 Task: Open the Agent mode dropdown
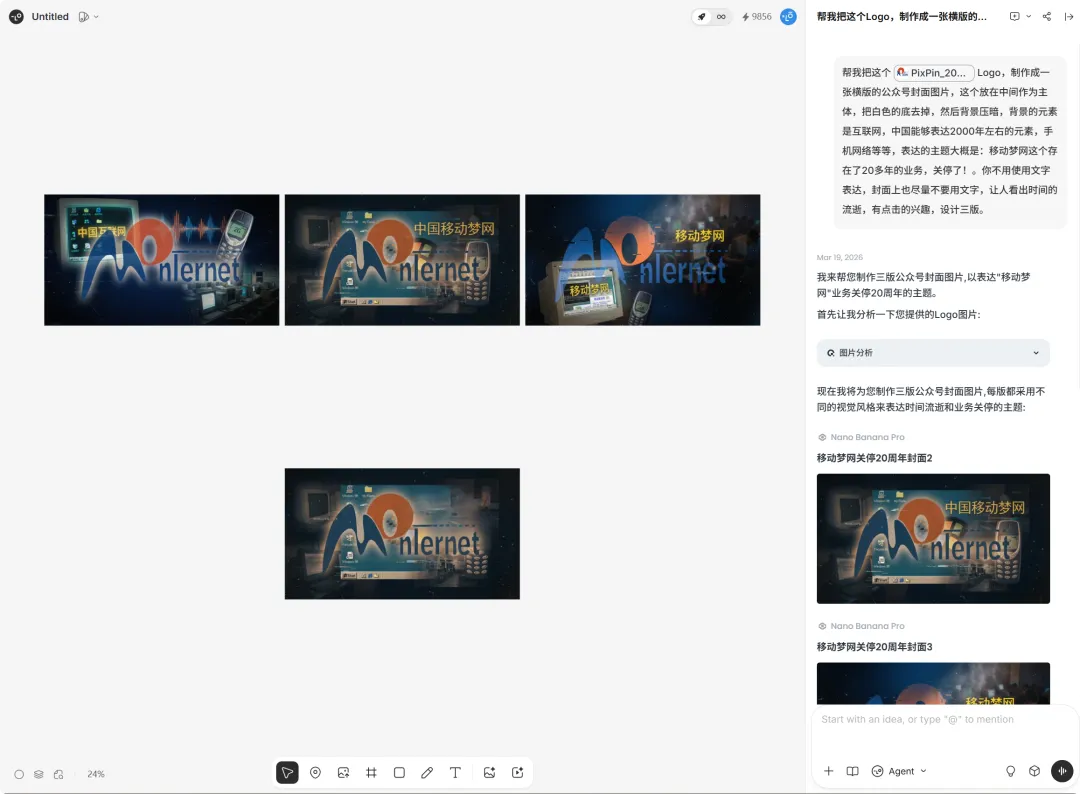point(899,771)
